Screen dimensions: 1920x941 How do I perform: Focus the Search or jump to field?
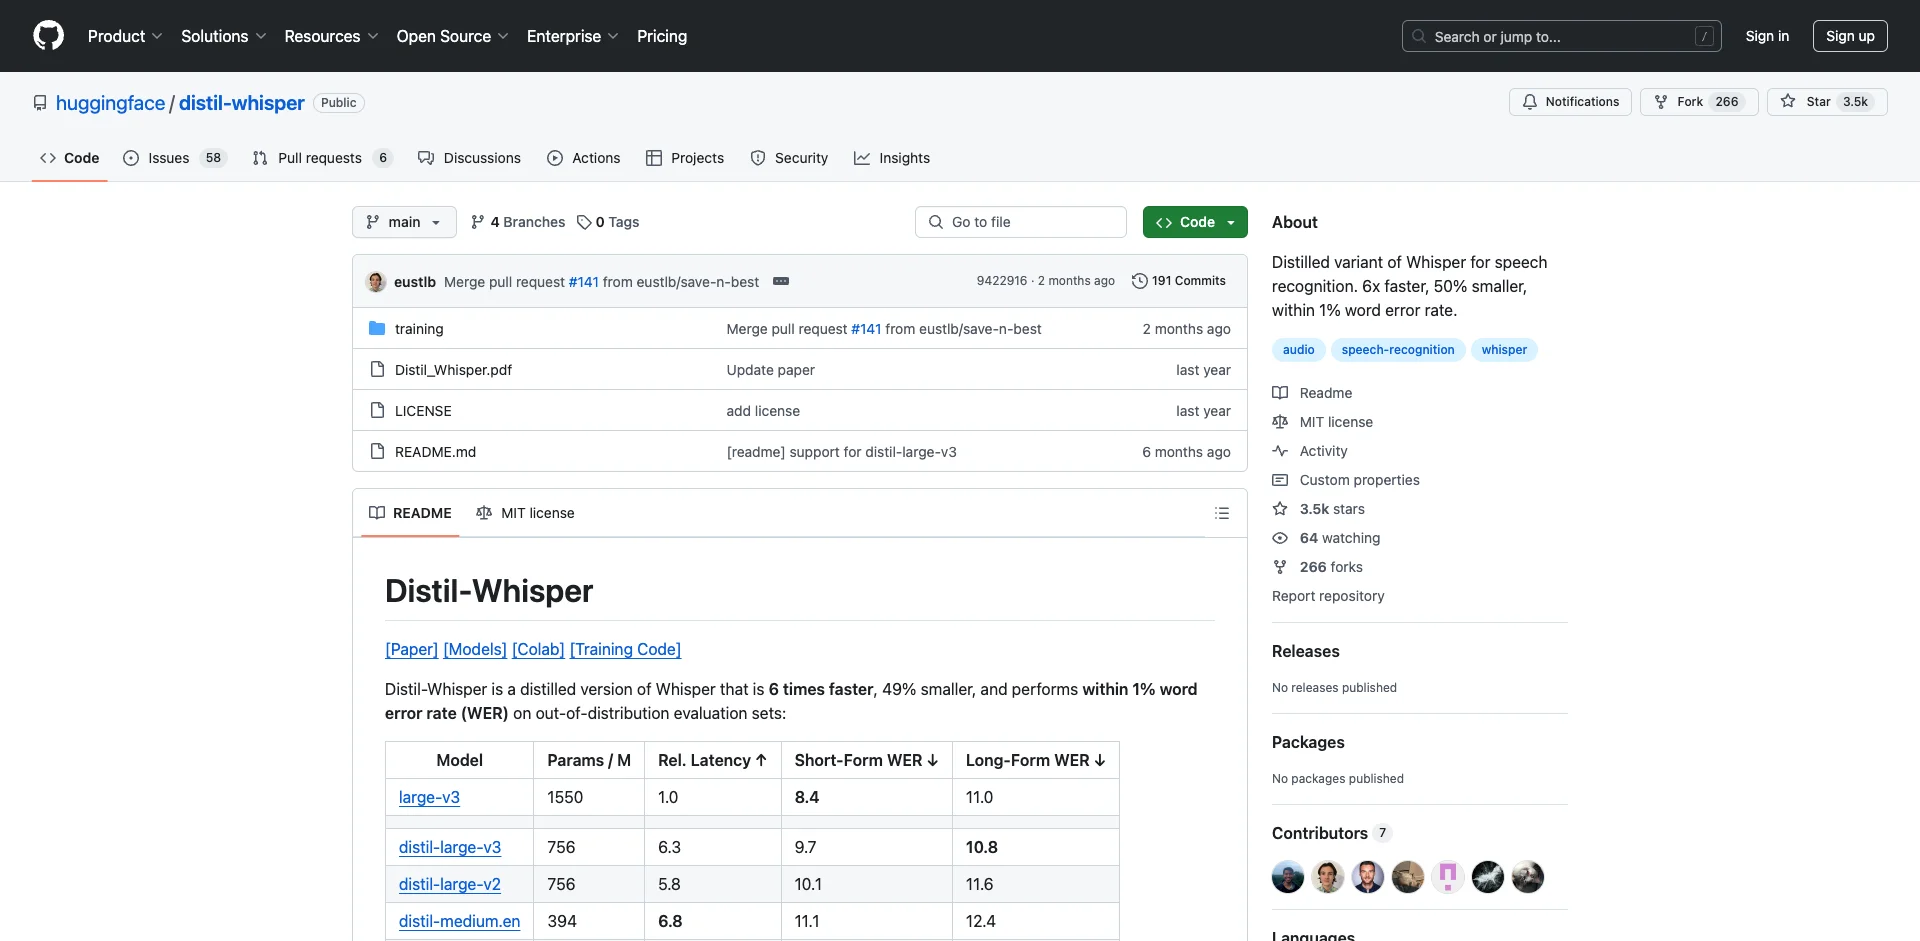click(1562, 36)
